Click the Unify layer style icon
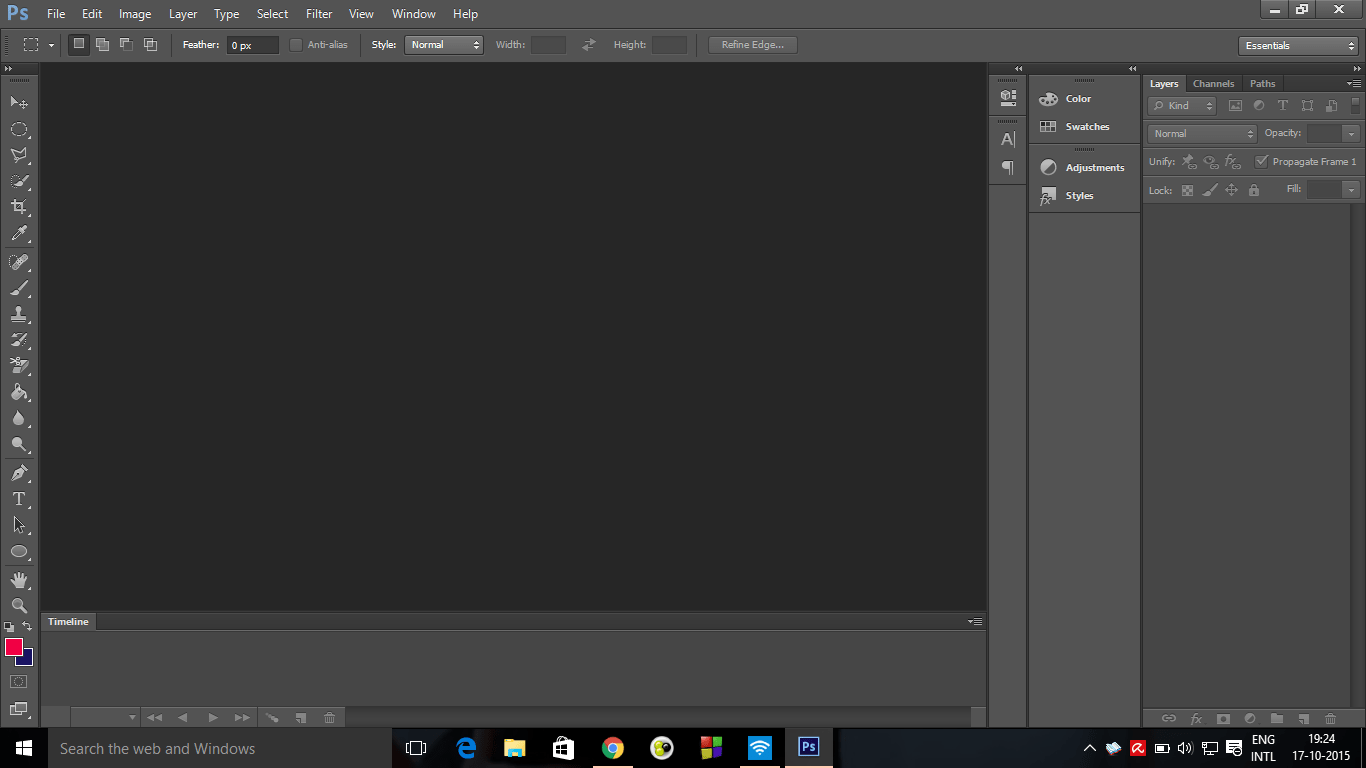 pos(1233,161)
